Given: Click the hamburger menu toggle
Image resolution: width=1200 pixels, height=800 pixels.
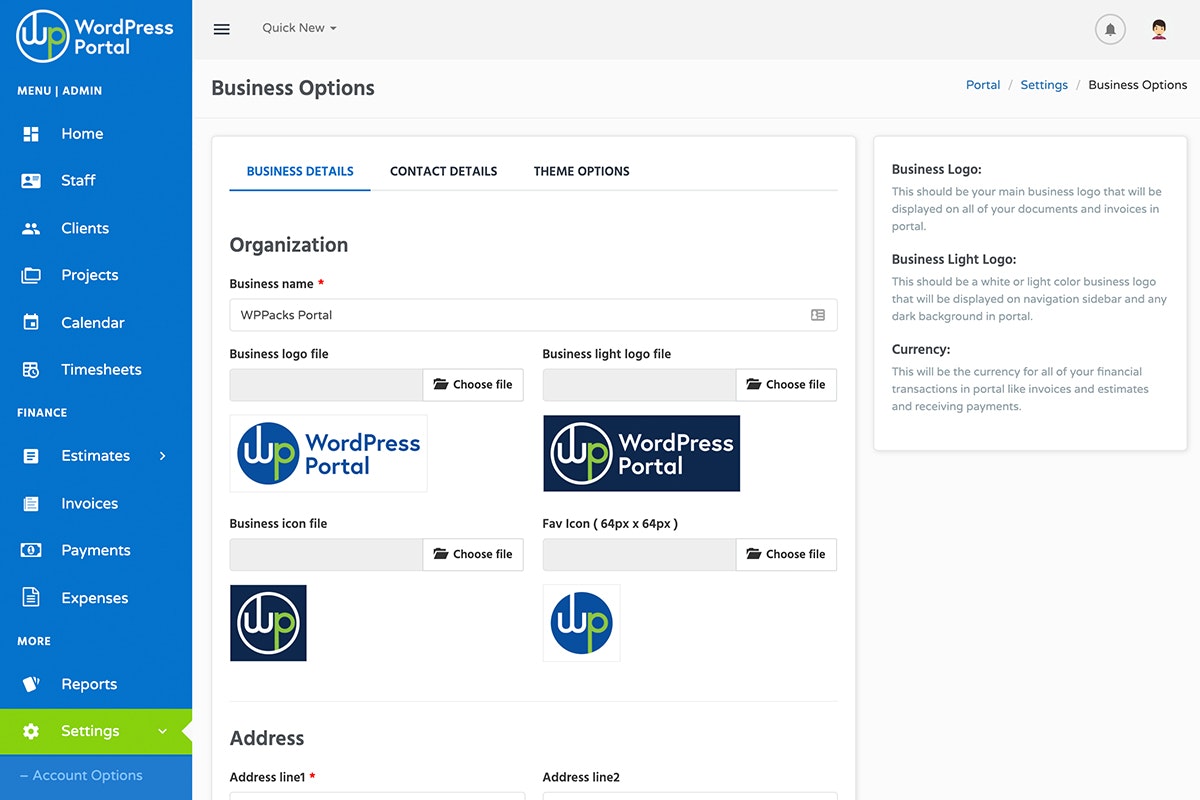Looking at the screenshot, I should 221,29.
